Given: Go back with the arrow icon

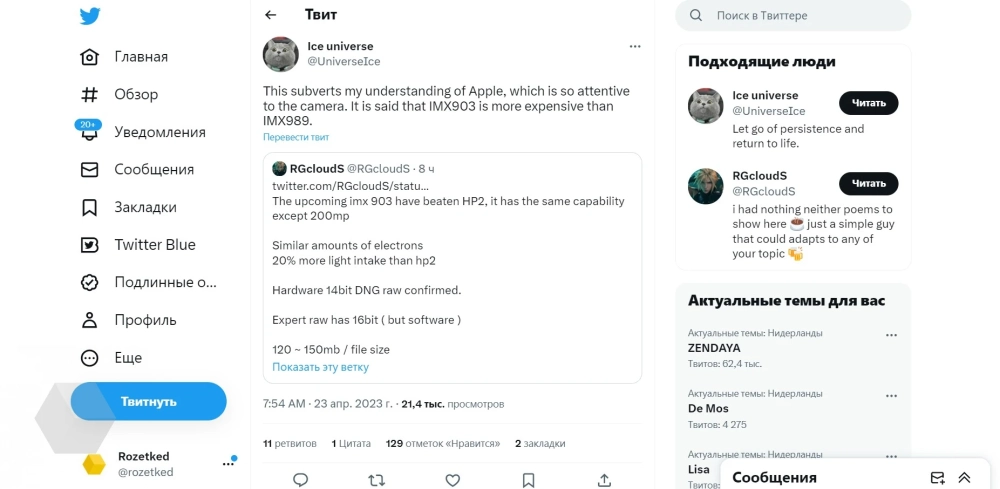Looking at the screenshot, I should (x=270, y=15).
